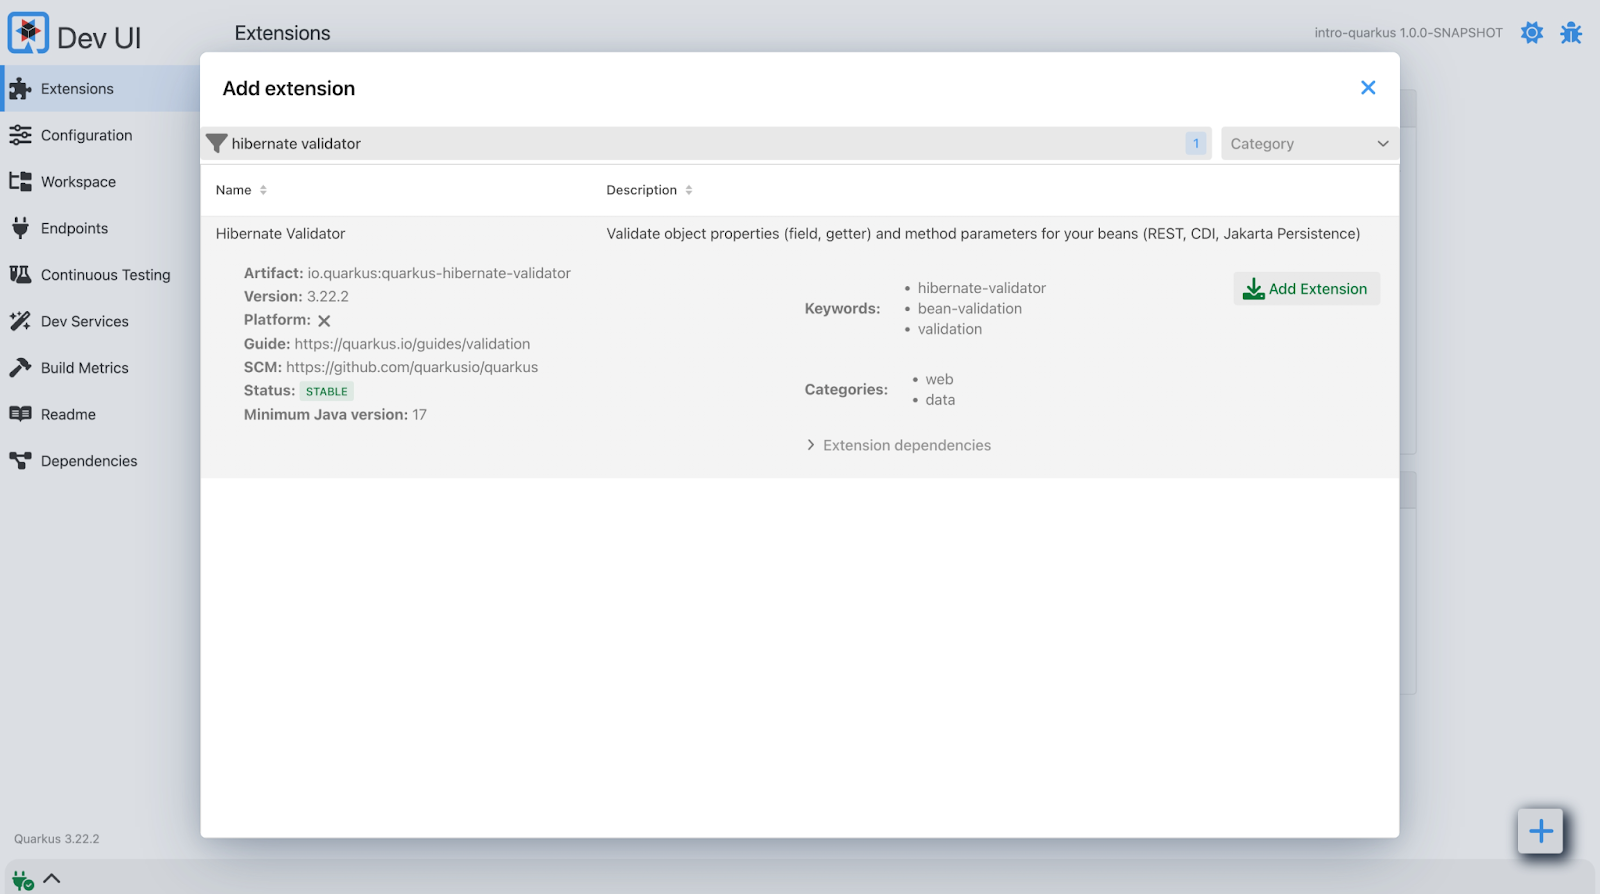The image size is (1600, 894).
Task: Click the green download icon on Add Extension
Action: (x=1253, y=289)
